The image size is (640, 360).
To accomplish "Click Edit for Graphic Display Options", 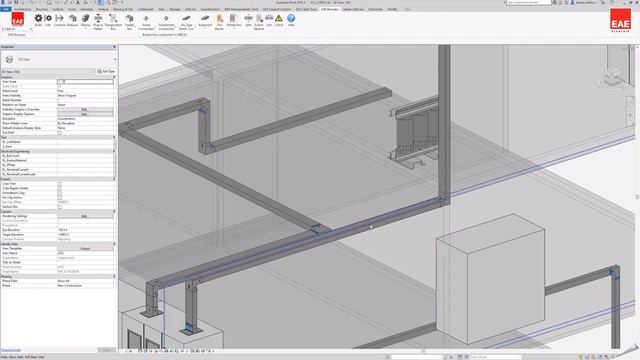I will pos(85,114).
